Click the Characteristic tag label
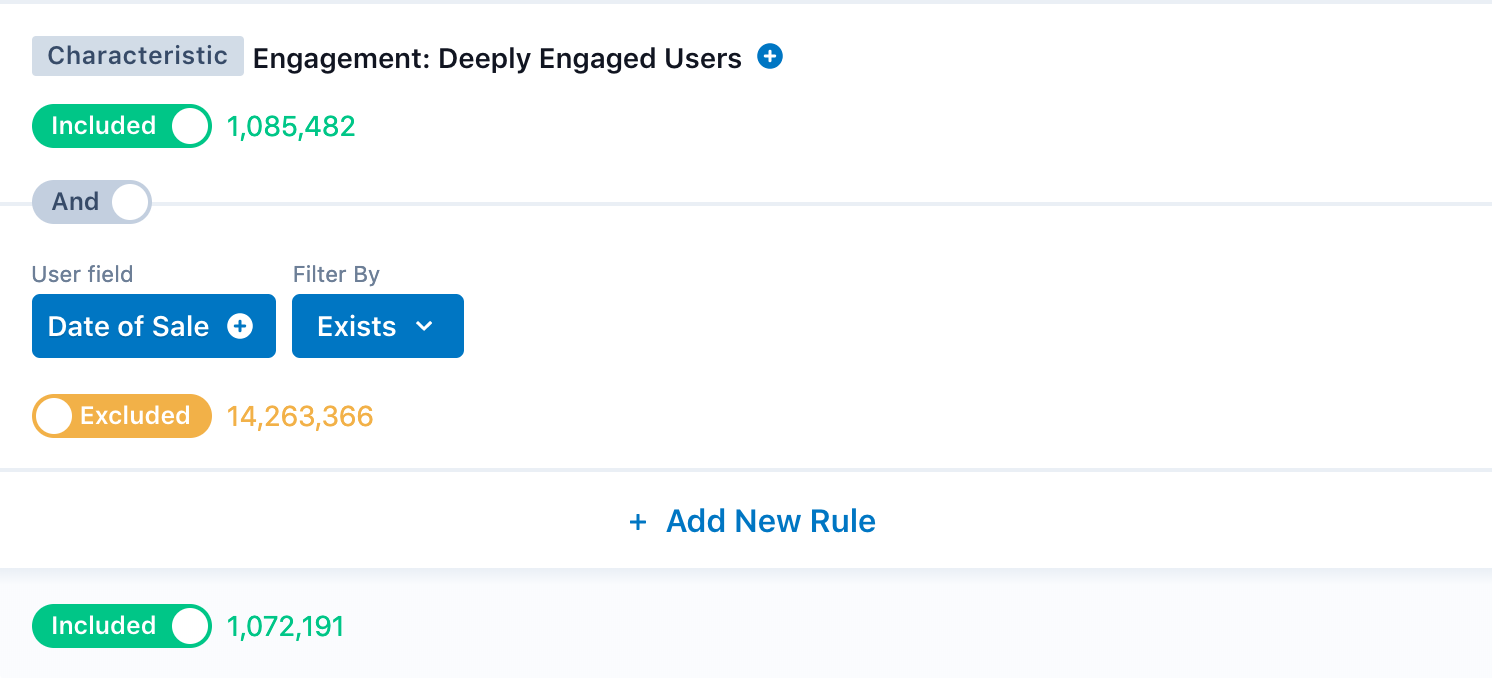 (x=138, y=56)
